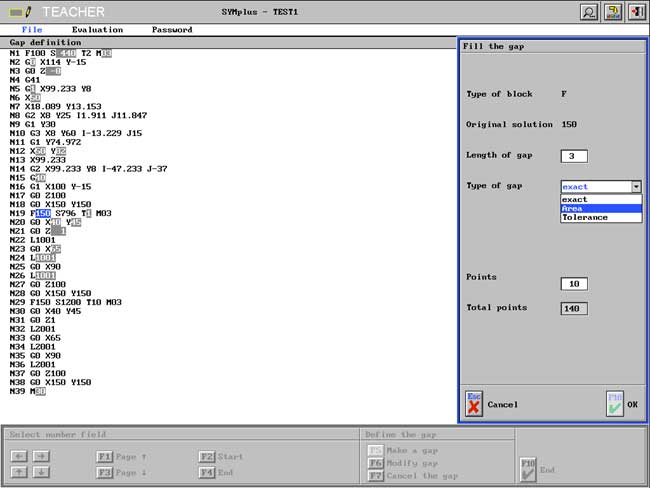
Task: Open the colorful help icon in title bar
Action: click(613, 12)
